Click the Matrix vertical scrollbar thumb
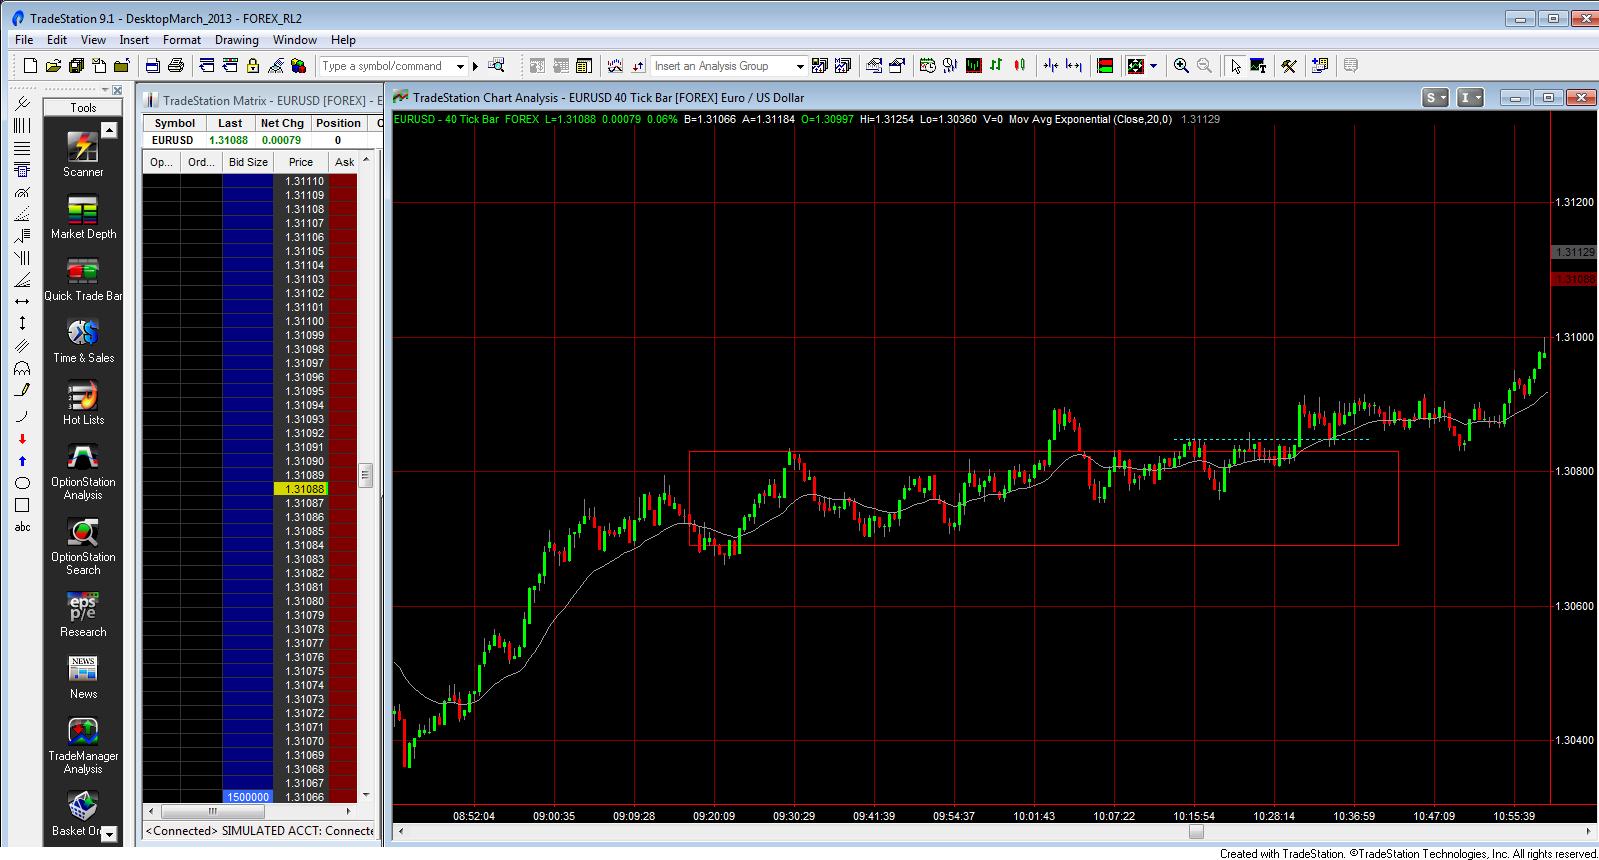The width and height of the screenshot is (1599, 860). coord(366,476)
